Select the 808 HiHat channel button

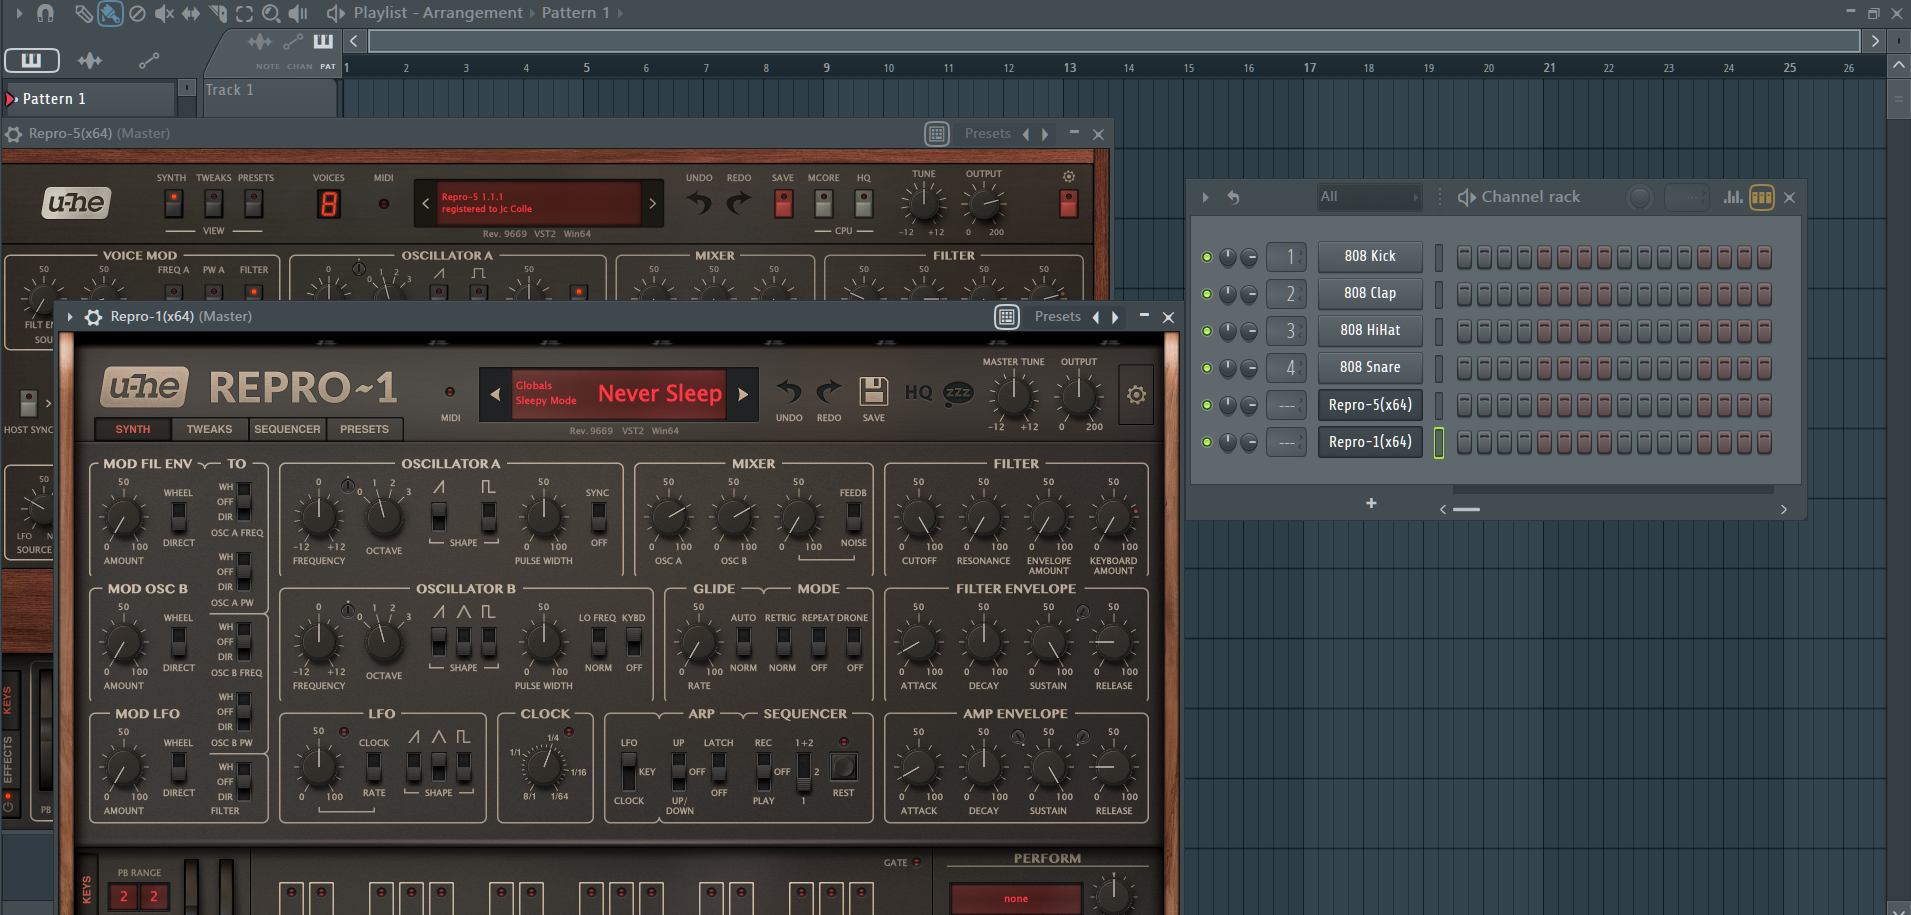click(1370, 331)
